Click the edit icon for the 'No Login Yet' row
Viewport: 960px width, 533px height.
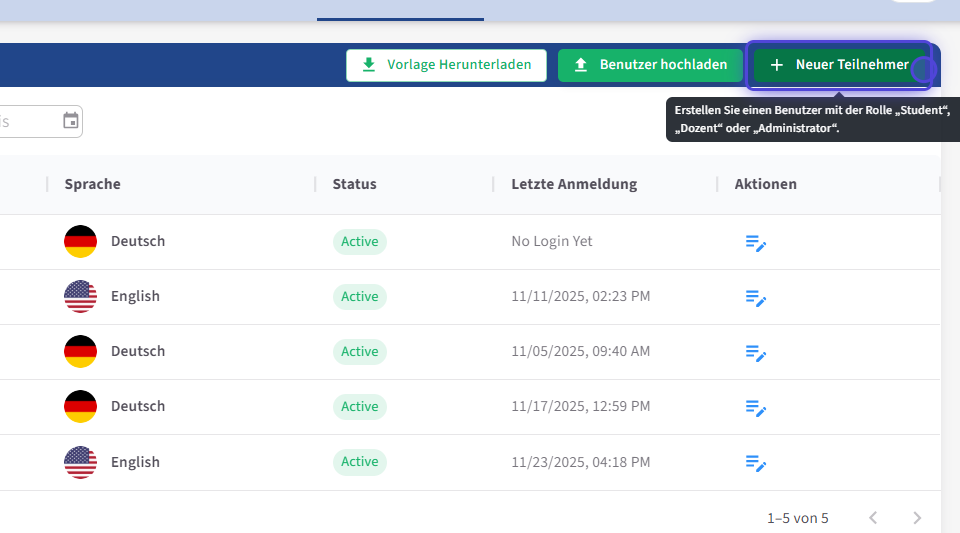pyautogui.click(x=755, y=242)
